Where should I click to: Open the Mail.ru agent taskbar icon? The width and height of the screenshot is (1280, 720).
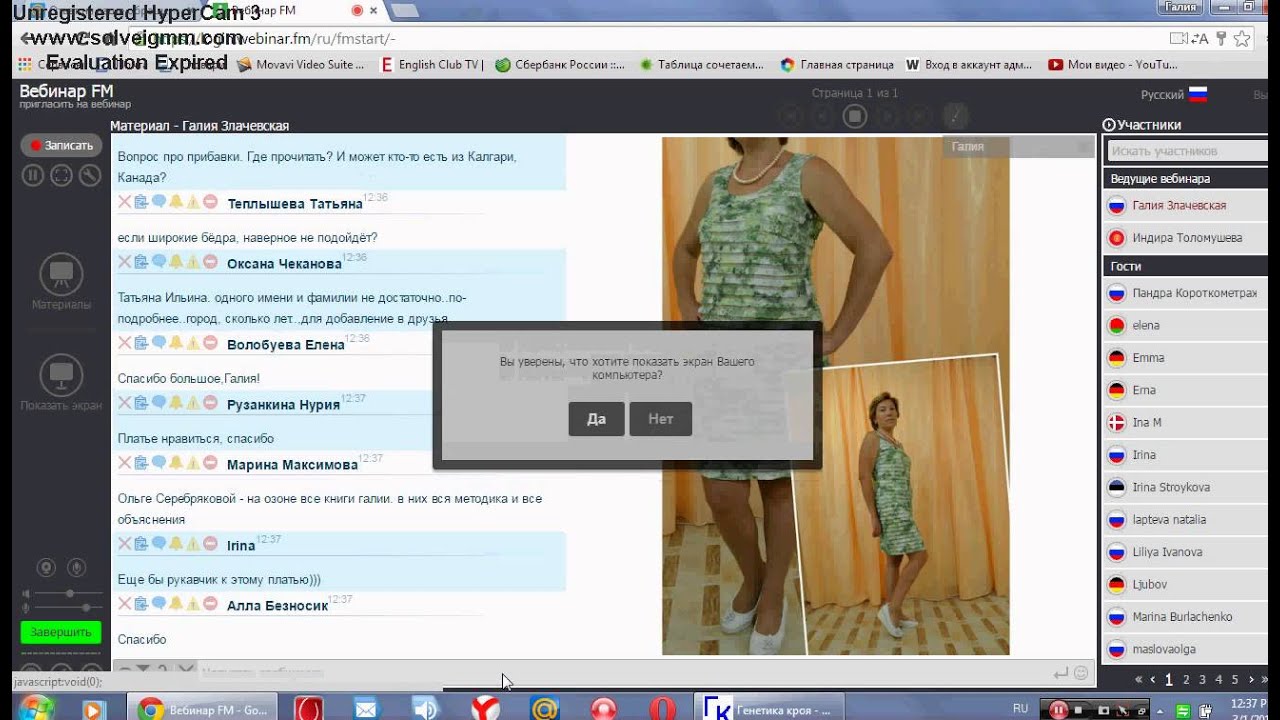pyautogui.click(x=544, y=709)
